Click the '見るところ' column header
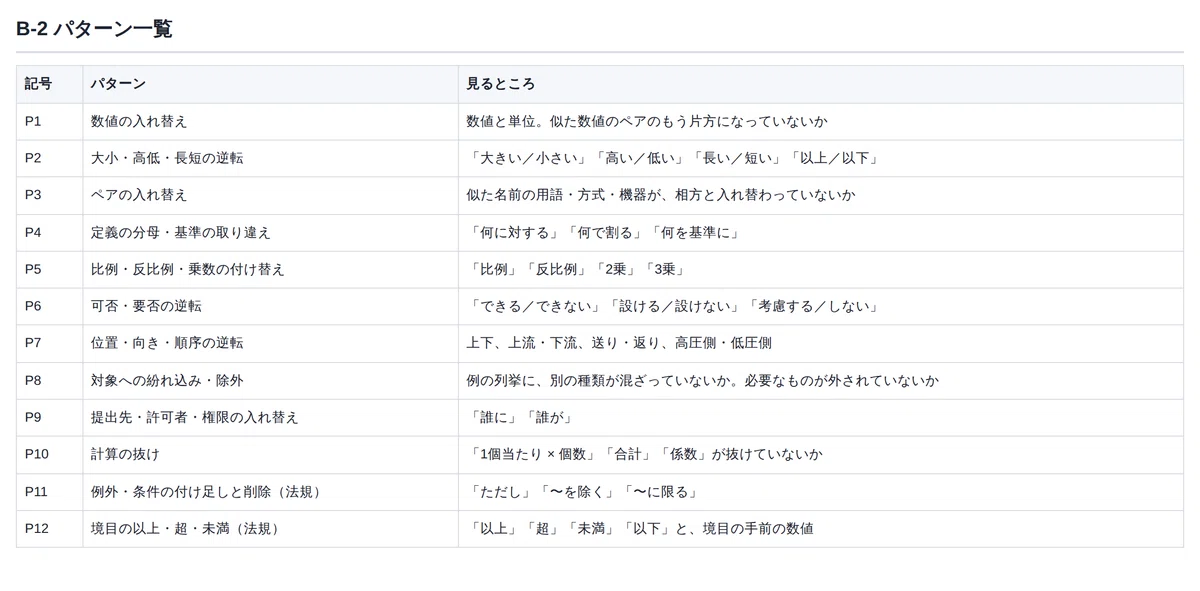The width and height of the screenshot is (1200, 591). tap(820, 84)
